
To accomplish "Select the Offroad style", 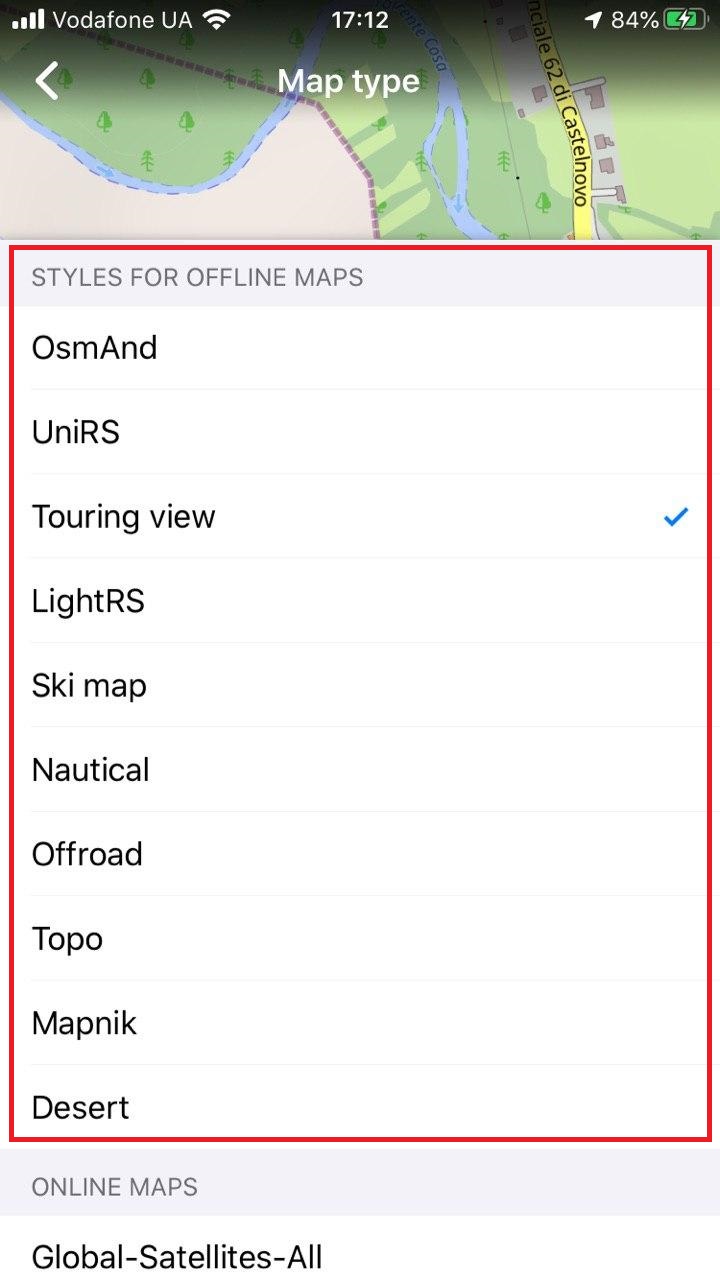I will pyautogui.click(x=360, y=854).
